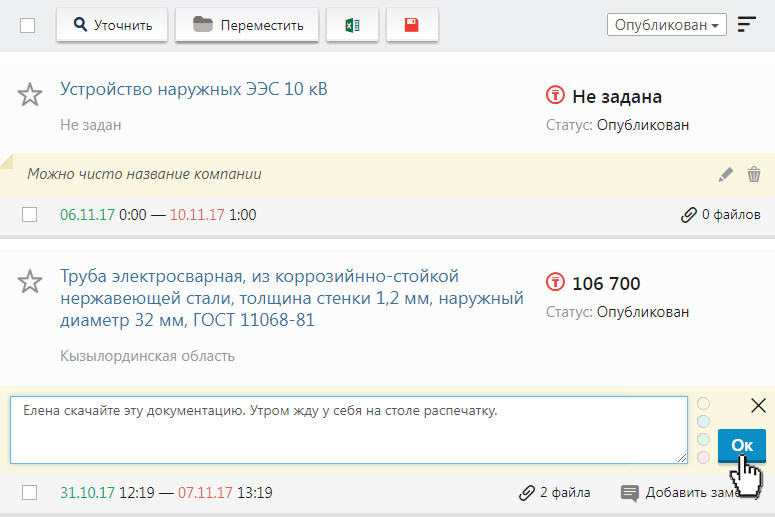Click the text area resize grip
The image size is (775, 517).
pos(682,458)
